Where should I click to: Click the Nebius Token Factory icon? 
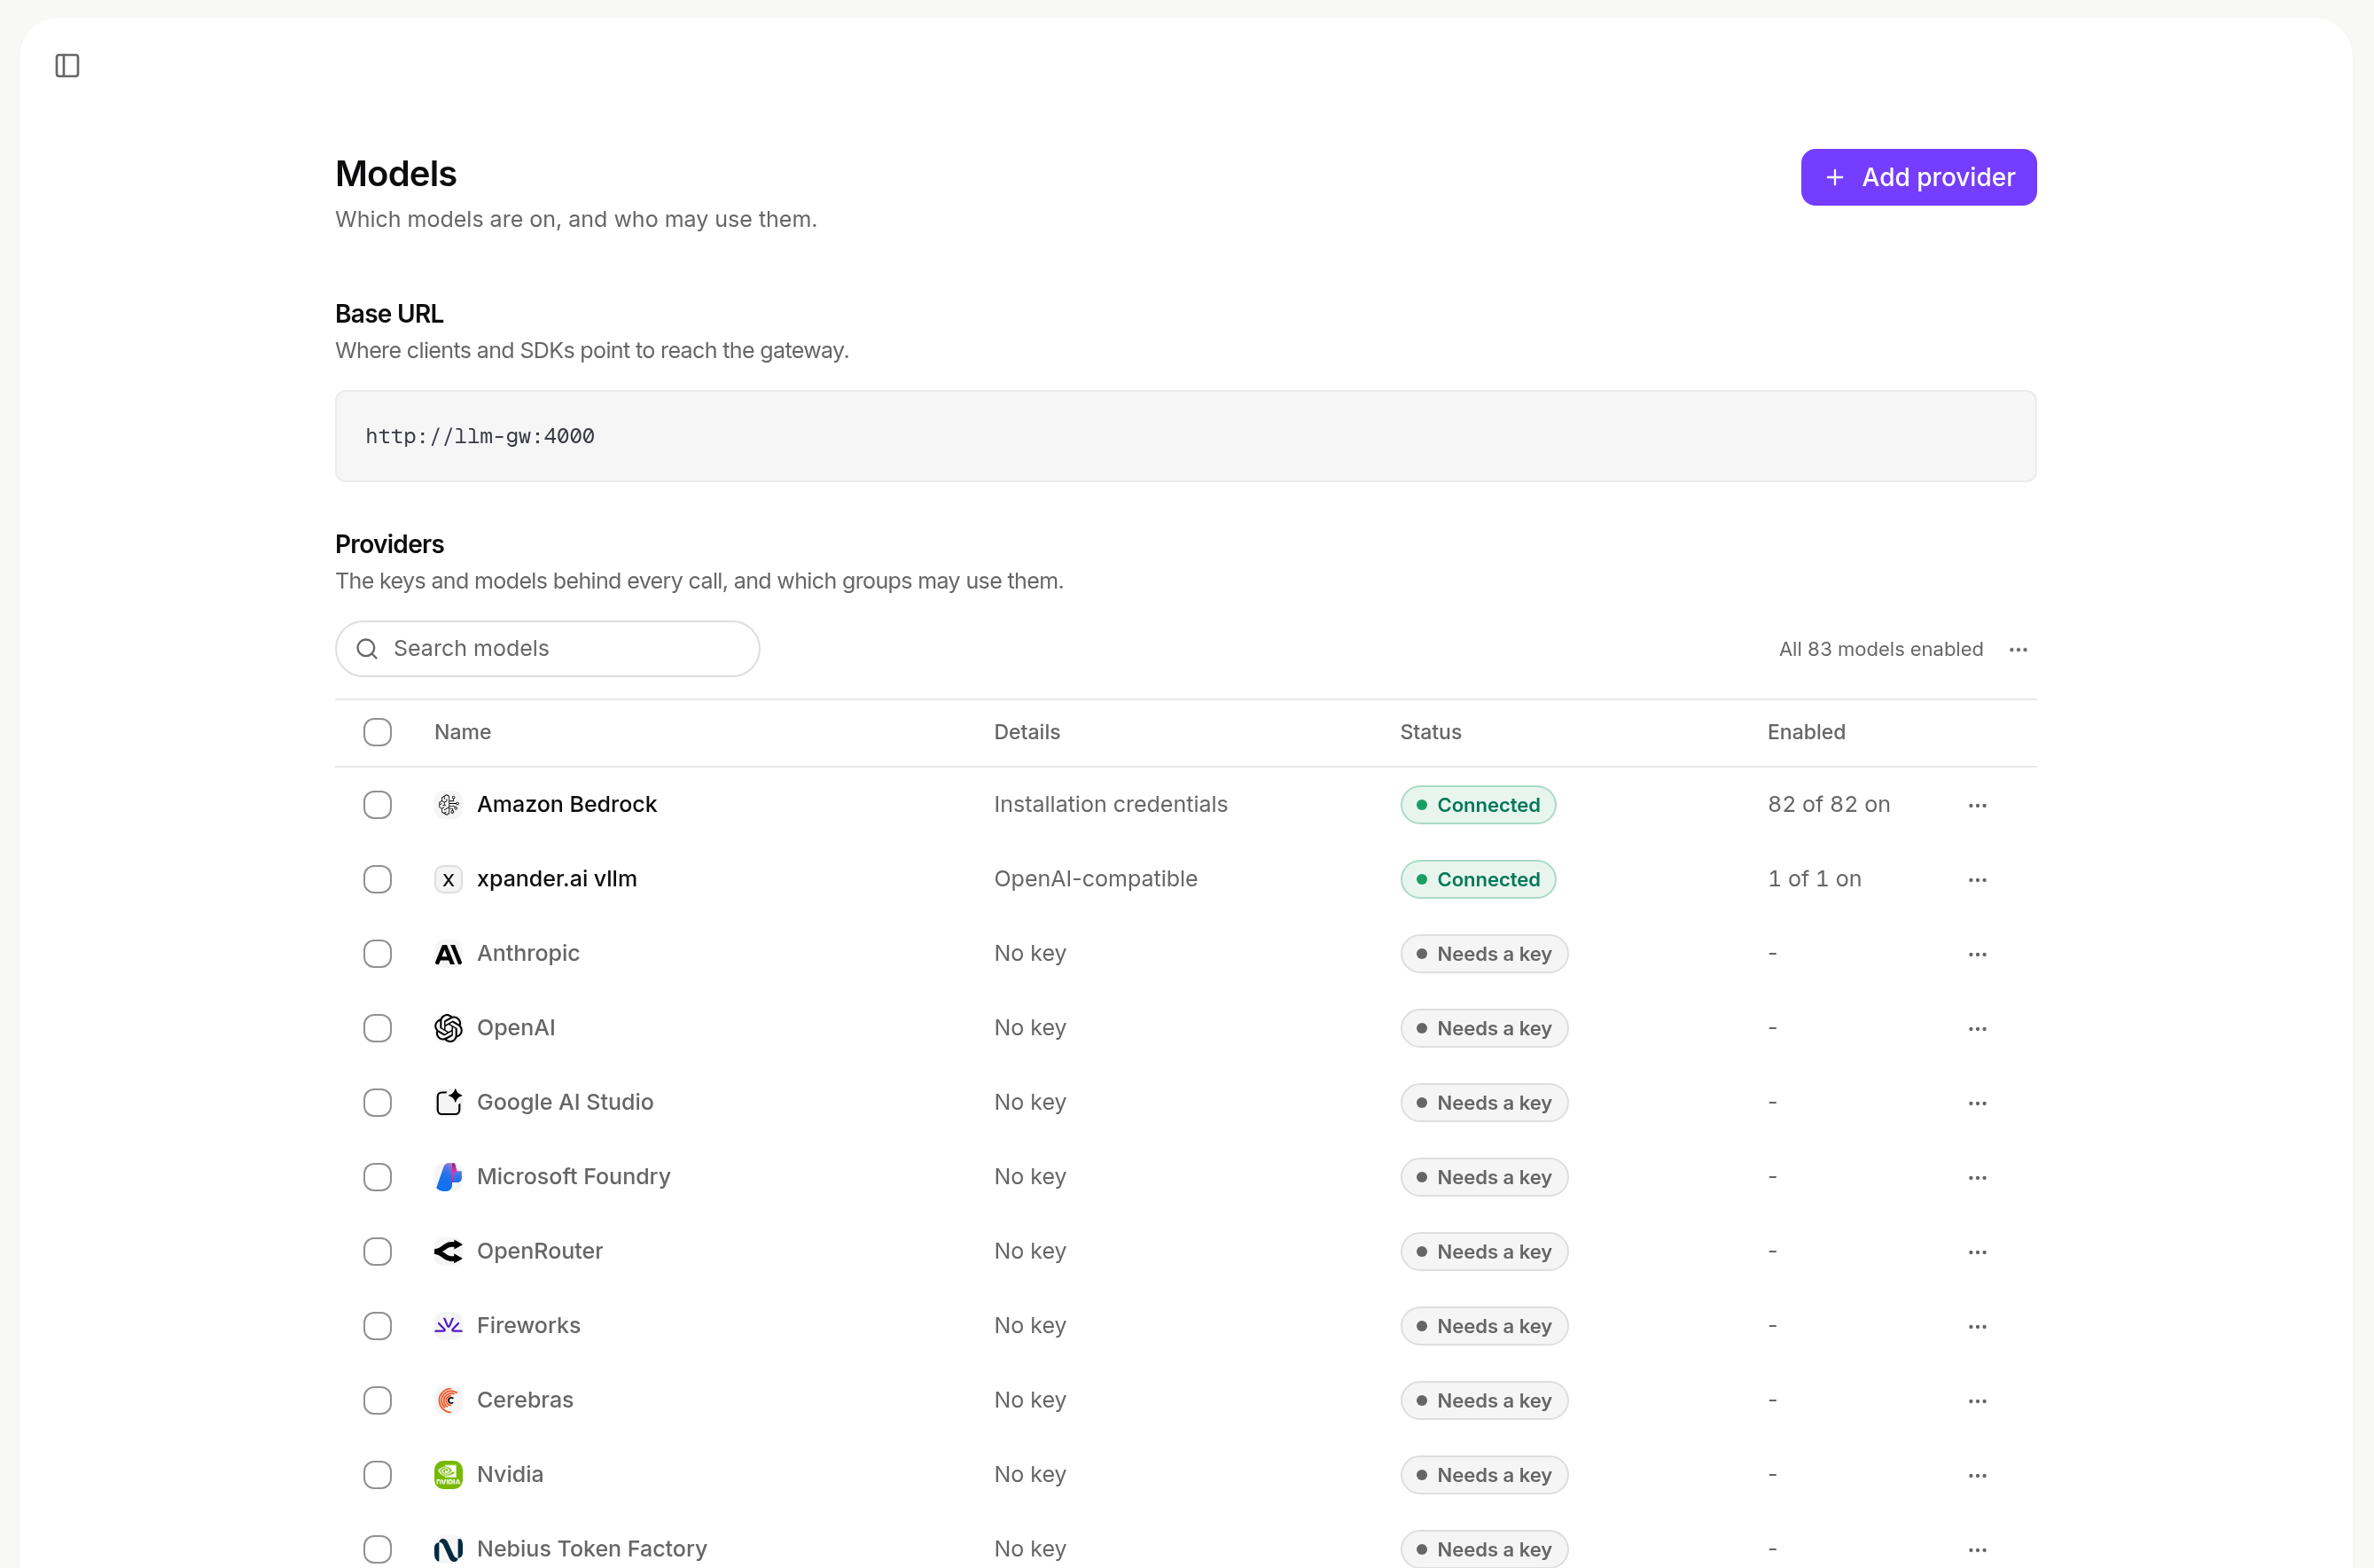point(448,1549)
